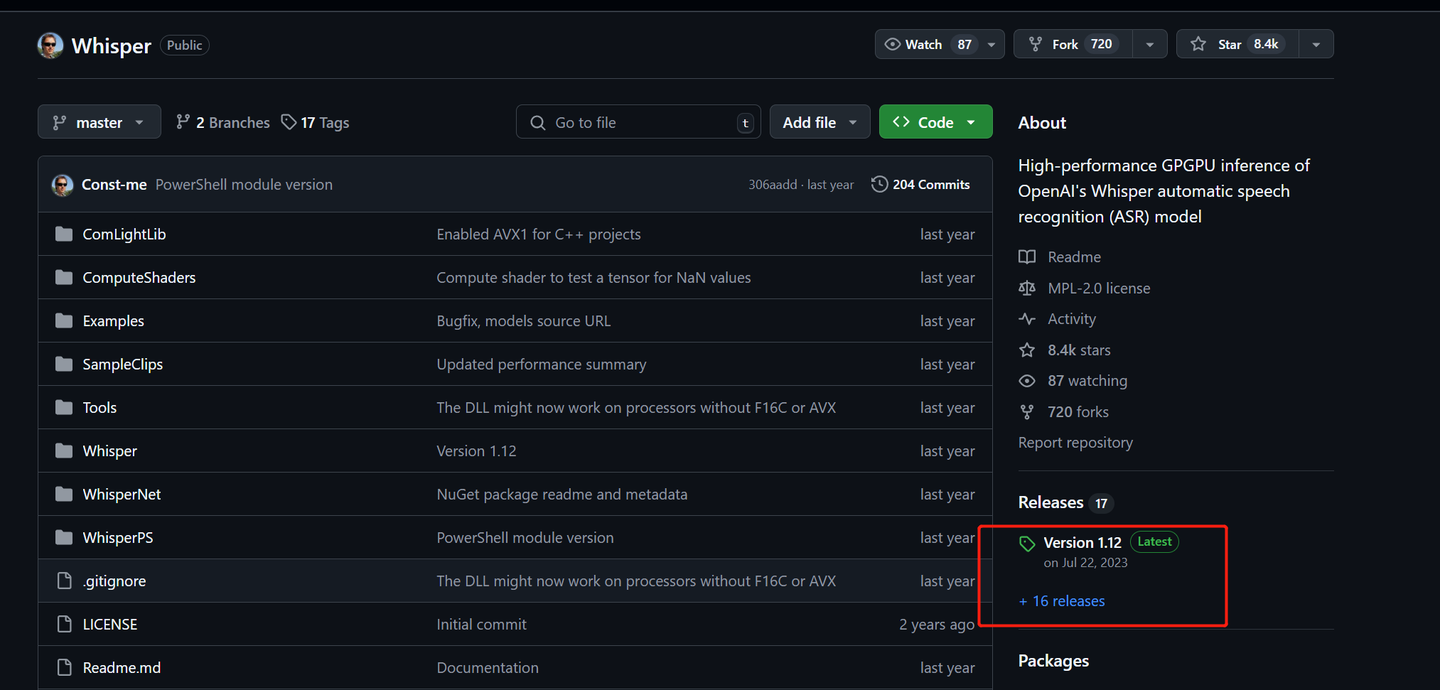Viewport: 1440px width, 690px height.
Task: Open the Fork options dropdown arrow
Action: point(1150,44)
